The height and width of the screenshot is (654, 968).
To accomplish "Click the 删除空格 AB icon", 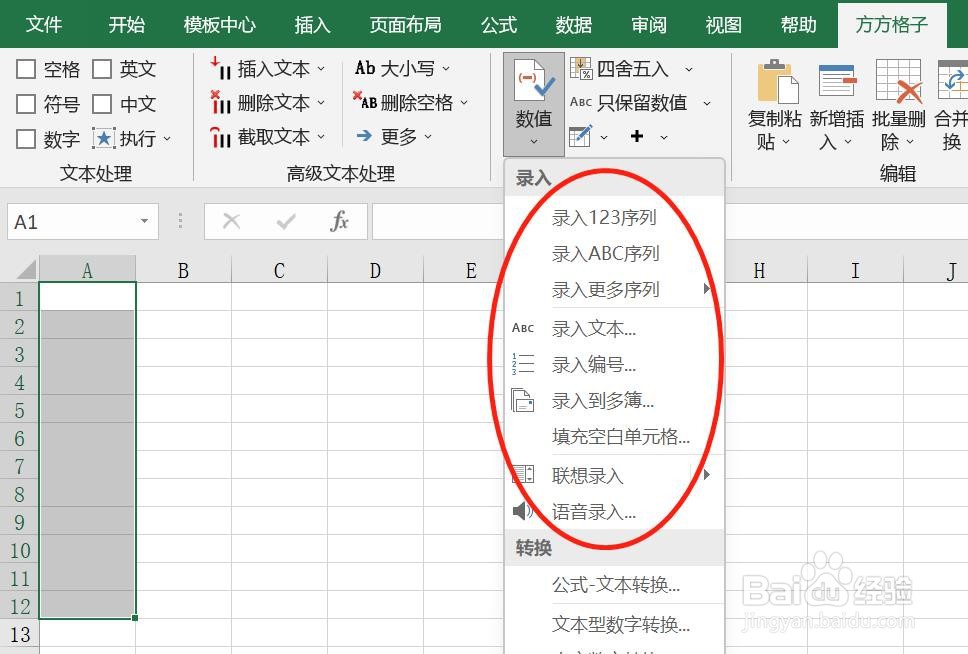I will (x=365, y=101).
